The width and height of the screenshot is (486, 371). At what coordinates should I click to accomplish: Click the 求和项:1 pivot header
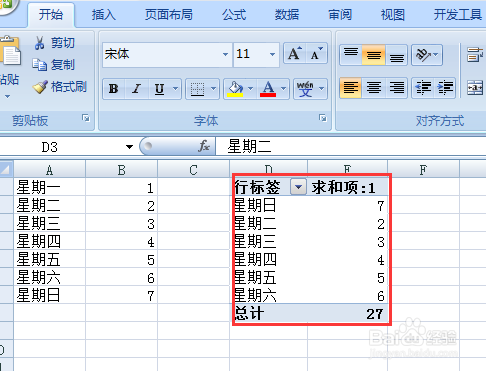pyautogui.click(x=348, y=187)
